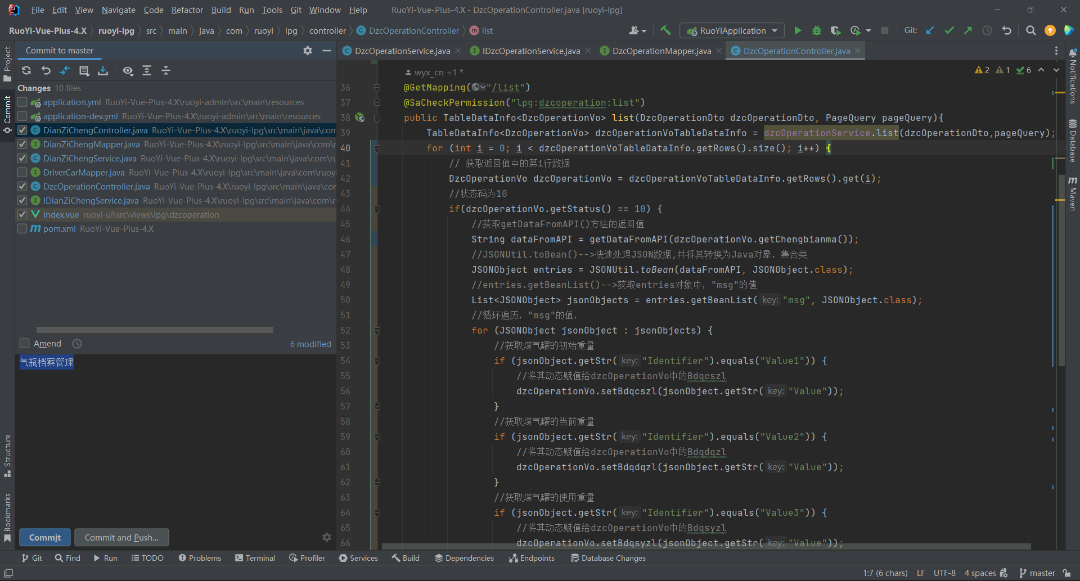Viewport: 1080px width, 581px height.
Task: Click the Commit button
Action: (x=45, y=537)
